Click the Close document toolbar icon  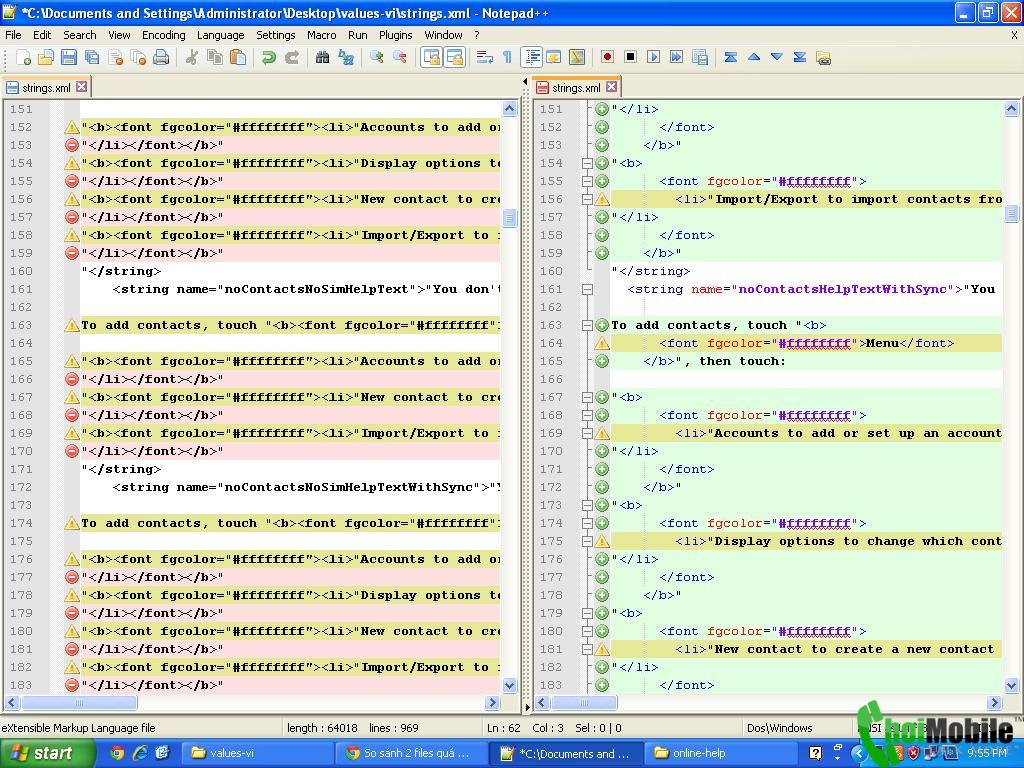(116, 58)
